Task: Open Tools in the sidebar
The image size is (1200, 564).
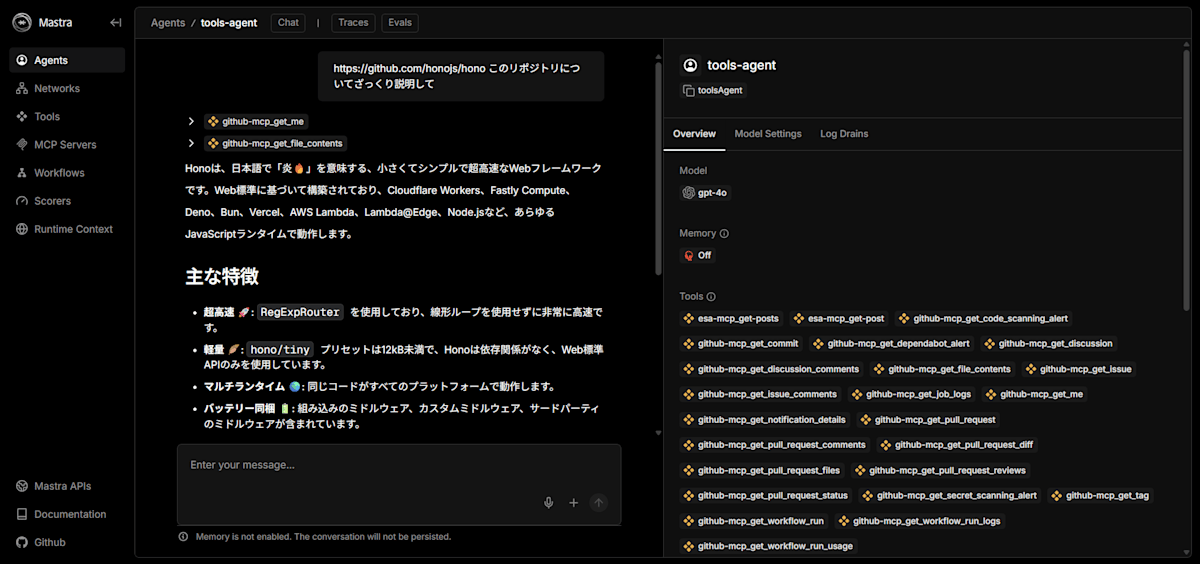Action: (67, 116)
